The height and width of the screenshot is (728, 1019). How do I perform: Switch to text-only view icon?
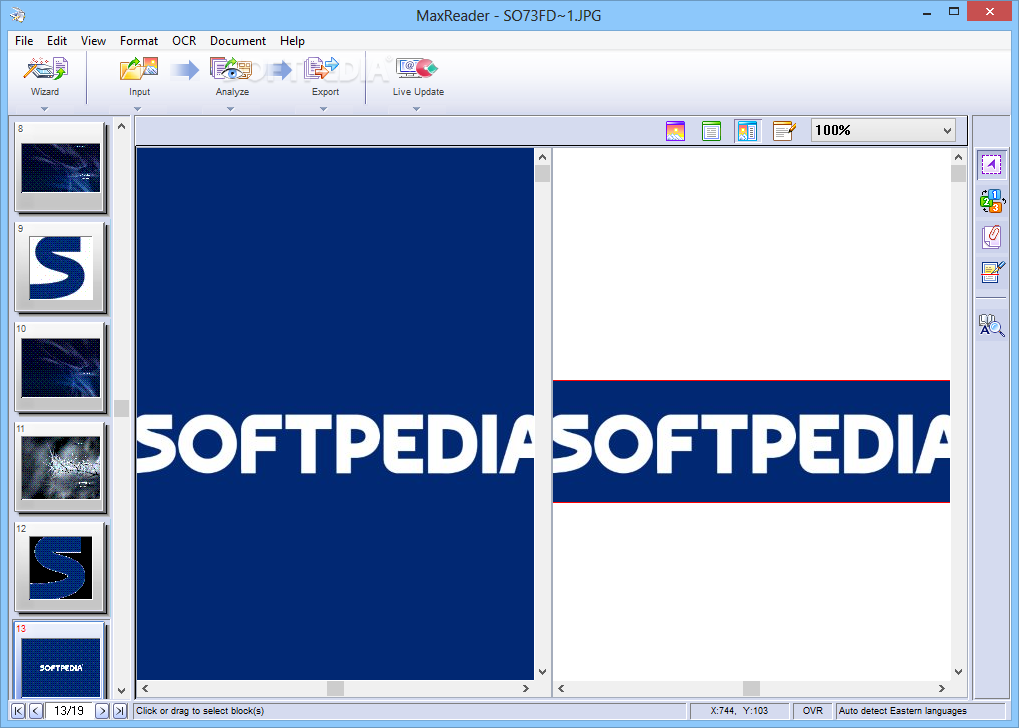712,131
